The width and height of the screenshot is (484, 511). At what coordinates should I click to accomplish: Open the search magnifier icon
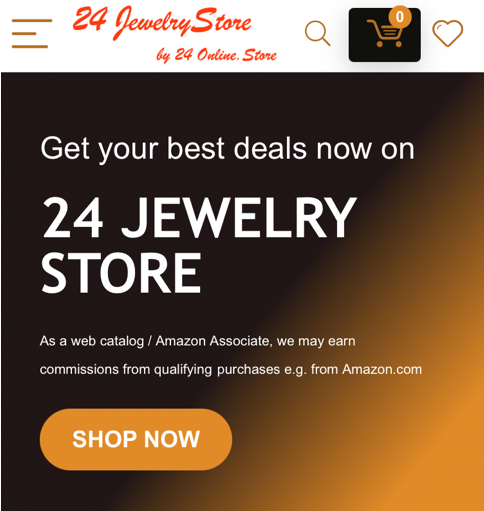click(317, 33)
